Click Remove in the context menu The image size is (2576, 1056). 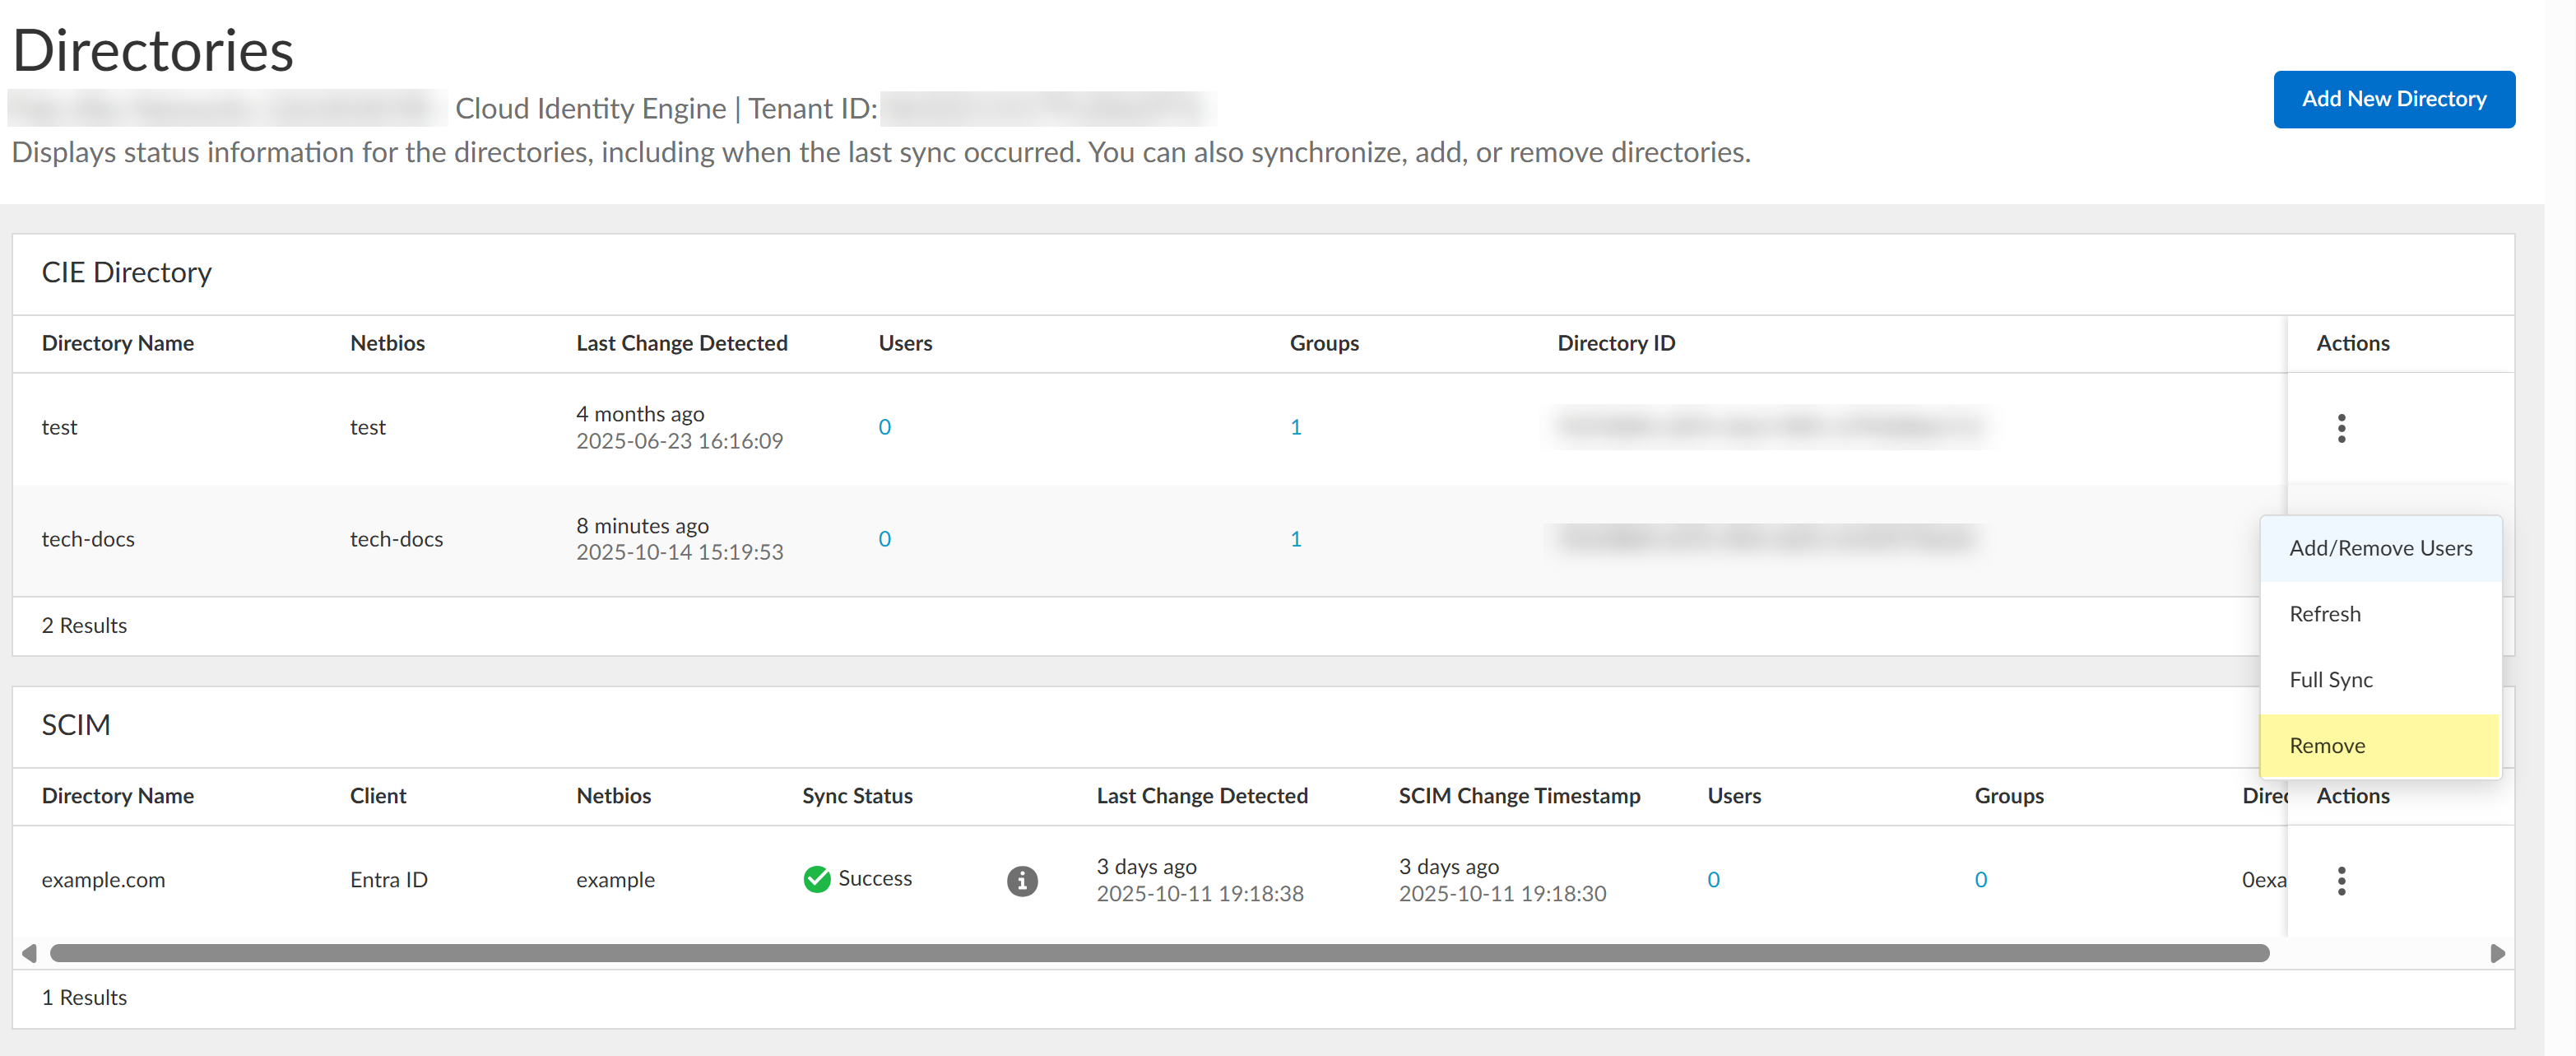click(x=2327, y=746)
